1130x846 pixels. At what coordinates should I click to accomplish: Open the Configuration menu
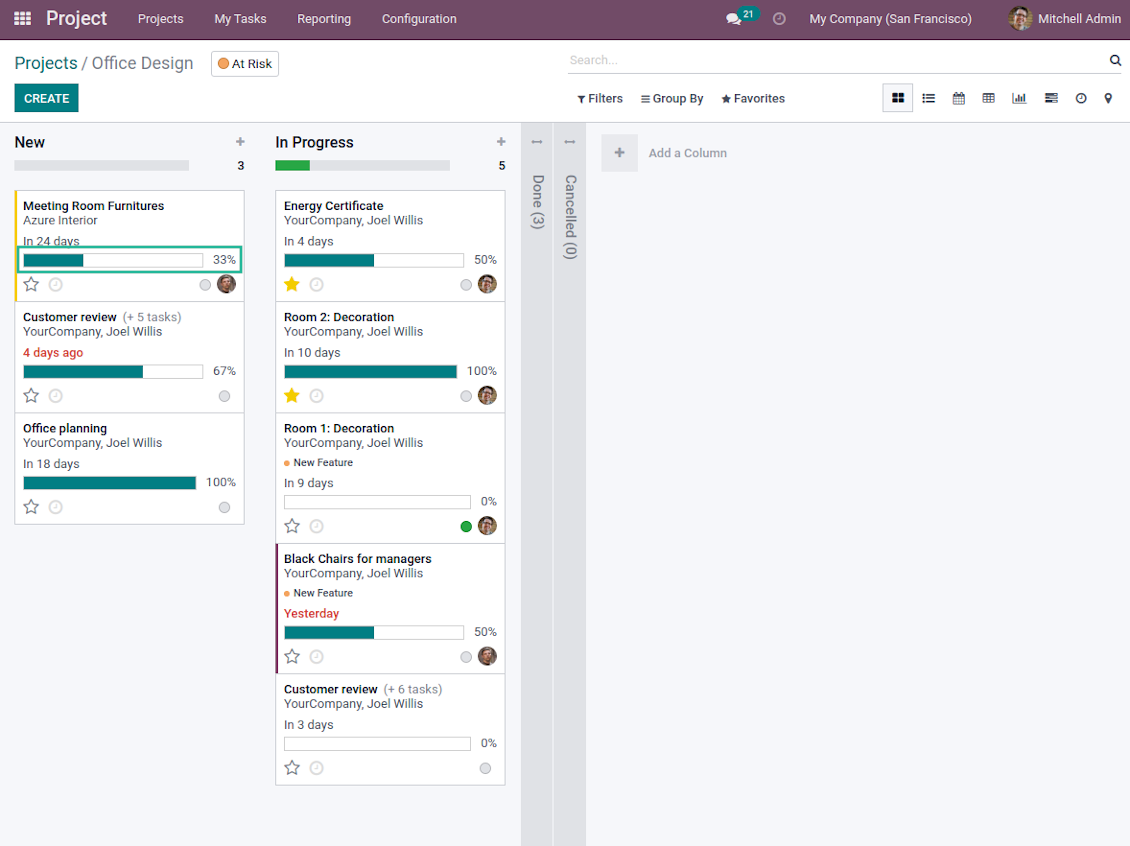(x=419, y=19)
